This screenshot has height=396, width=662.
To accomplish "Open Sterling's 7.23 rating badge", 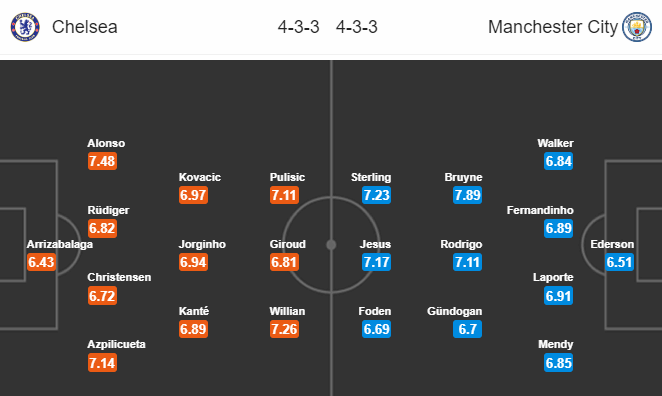I will point(376,195).
